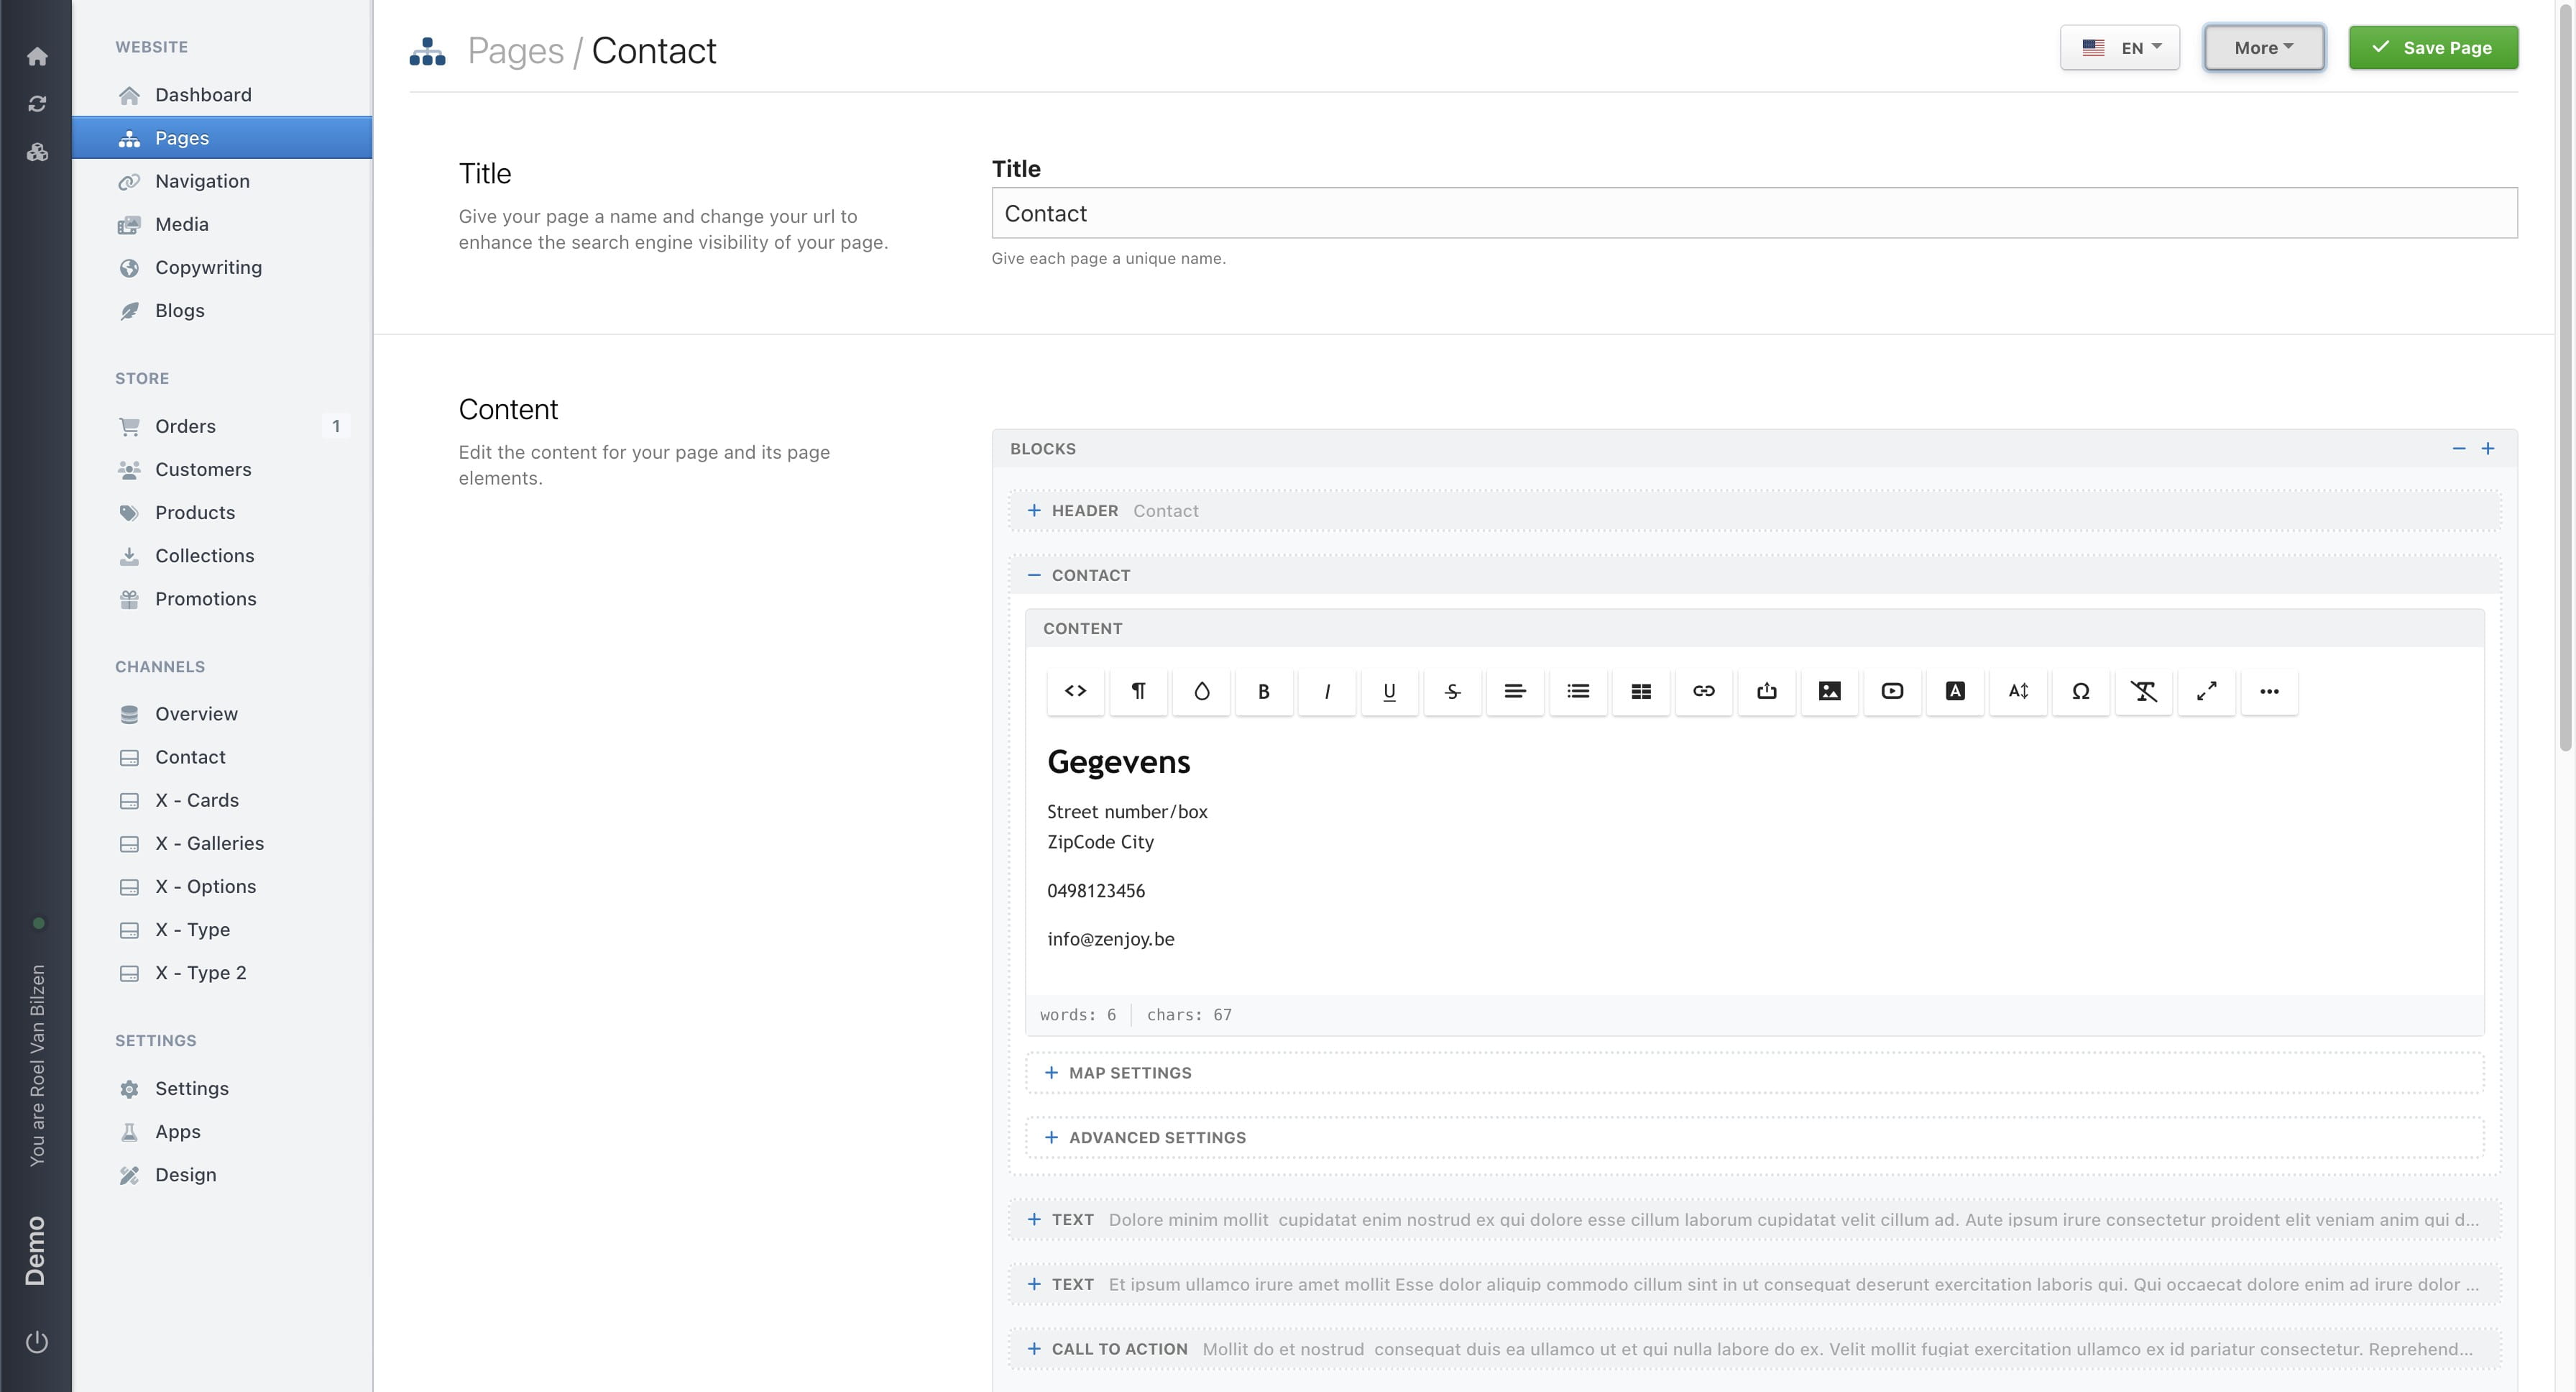Toggle underline formatting in the editor

click(1389, 691)
